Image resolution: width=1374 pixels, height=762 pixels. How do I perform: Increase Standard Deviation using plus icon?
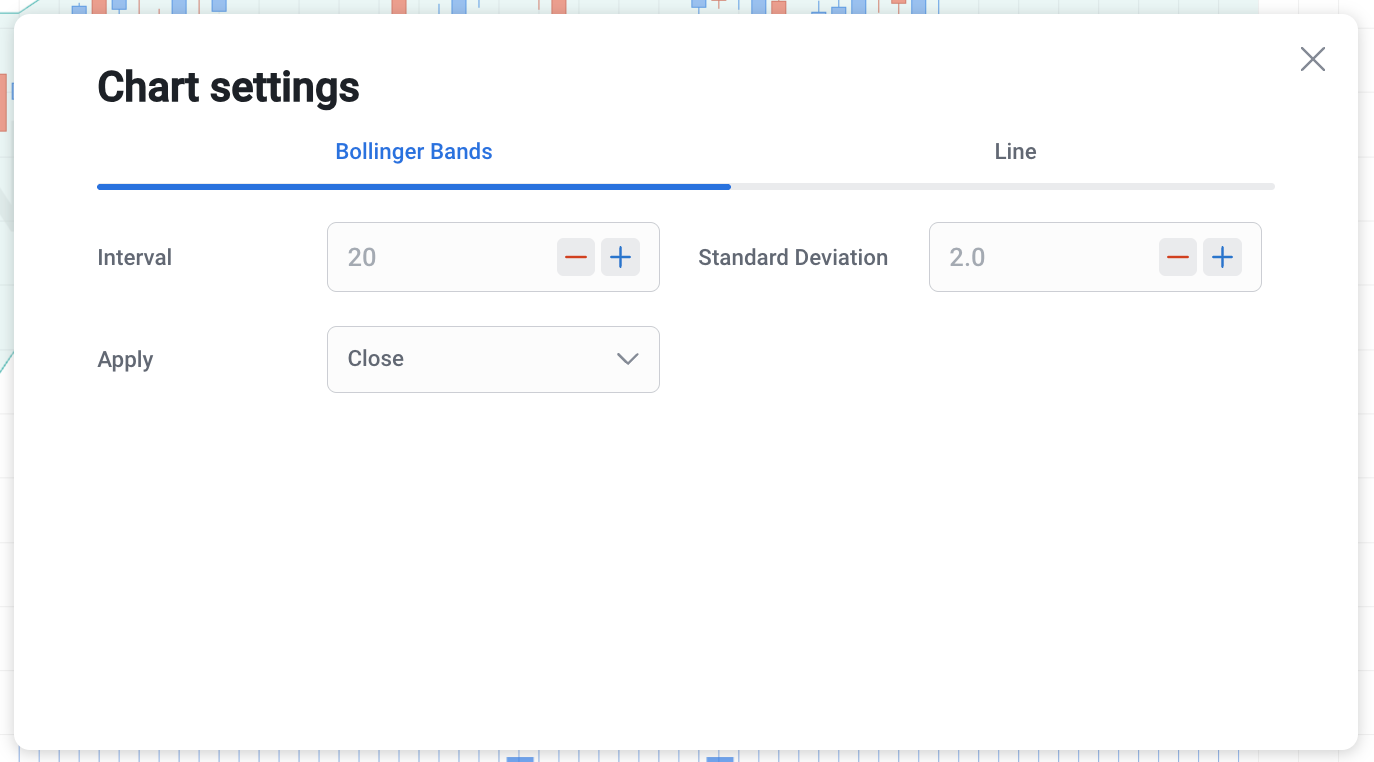(1222, 257)
